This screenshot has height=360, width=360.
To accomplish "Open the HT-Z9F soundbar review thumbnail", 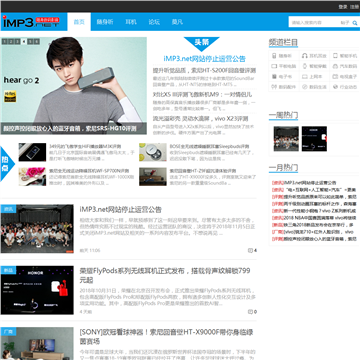I will coord(153,177).
